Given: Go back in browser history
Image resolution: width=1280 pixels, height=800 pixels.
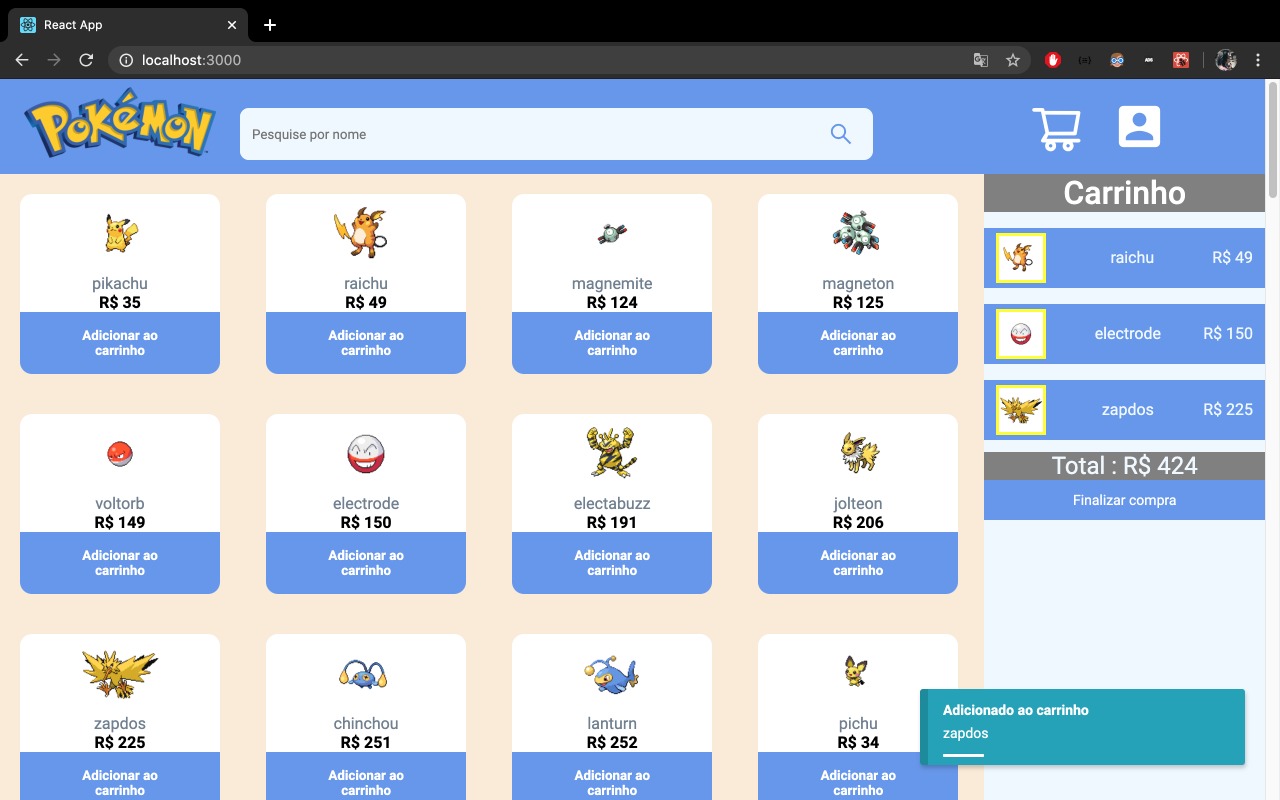Looking at the screenshot, I should point(22,60).
